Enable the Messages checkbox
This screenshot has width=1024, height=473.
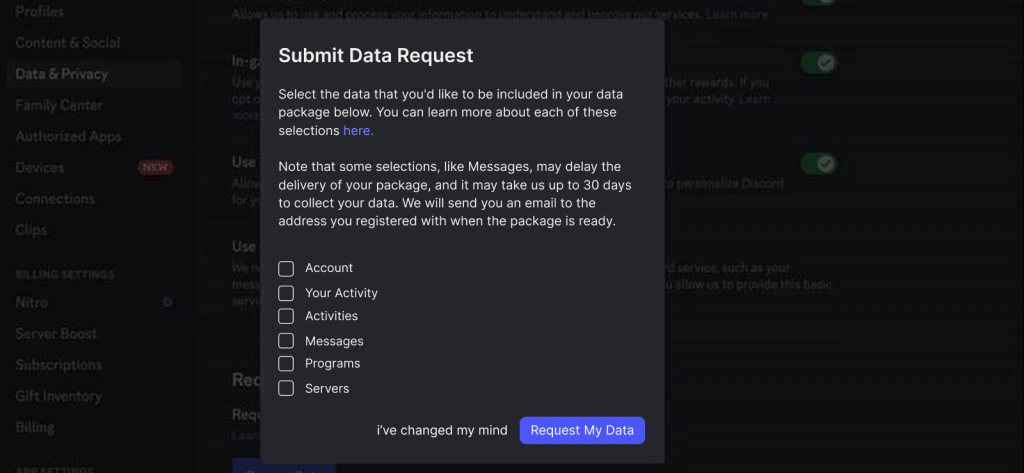[286, 340]
